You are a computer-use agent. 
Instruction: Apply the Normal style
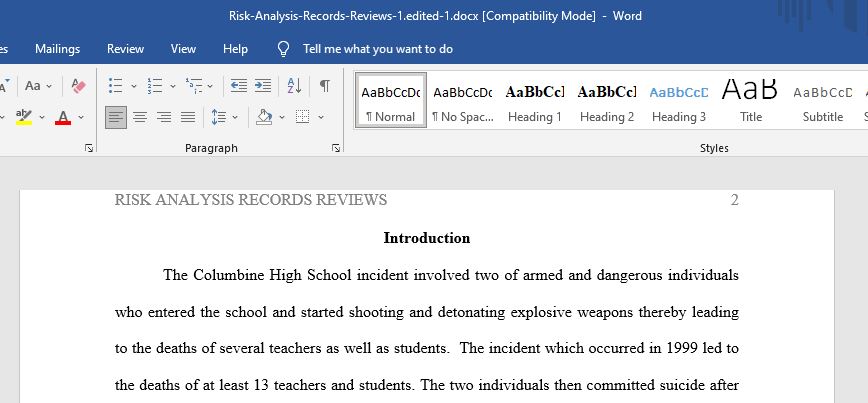[x=391, y=100]
